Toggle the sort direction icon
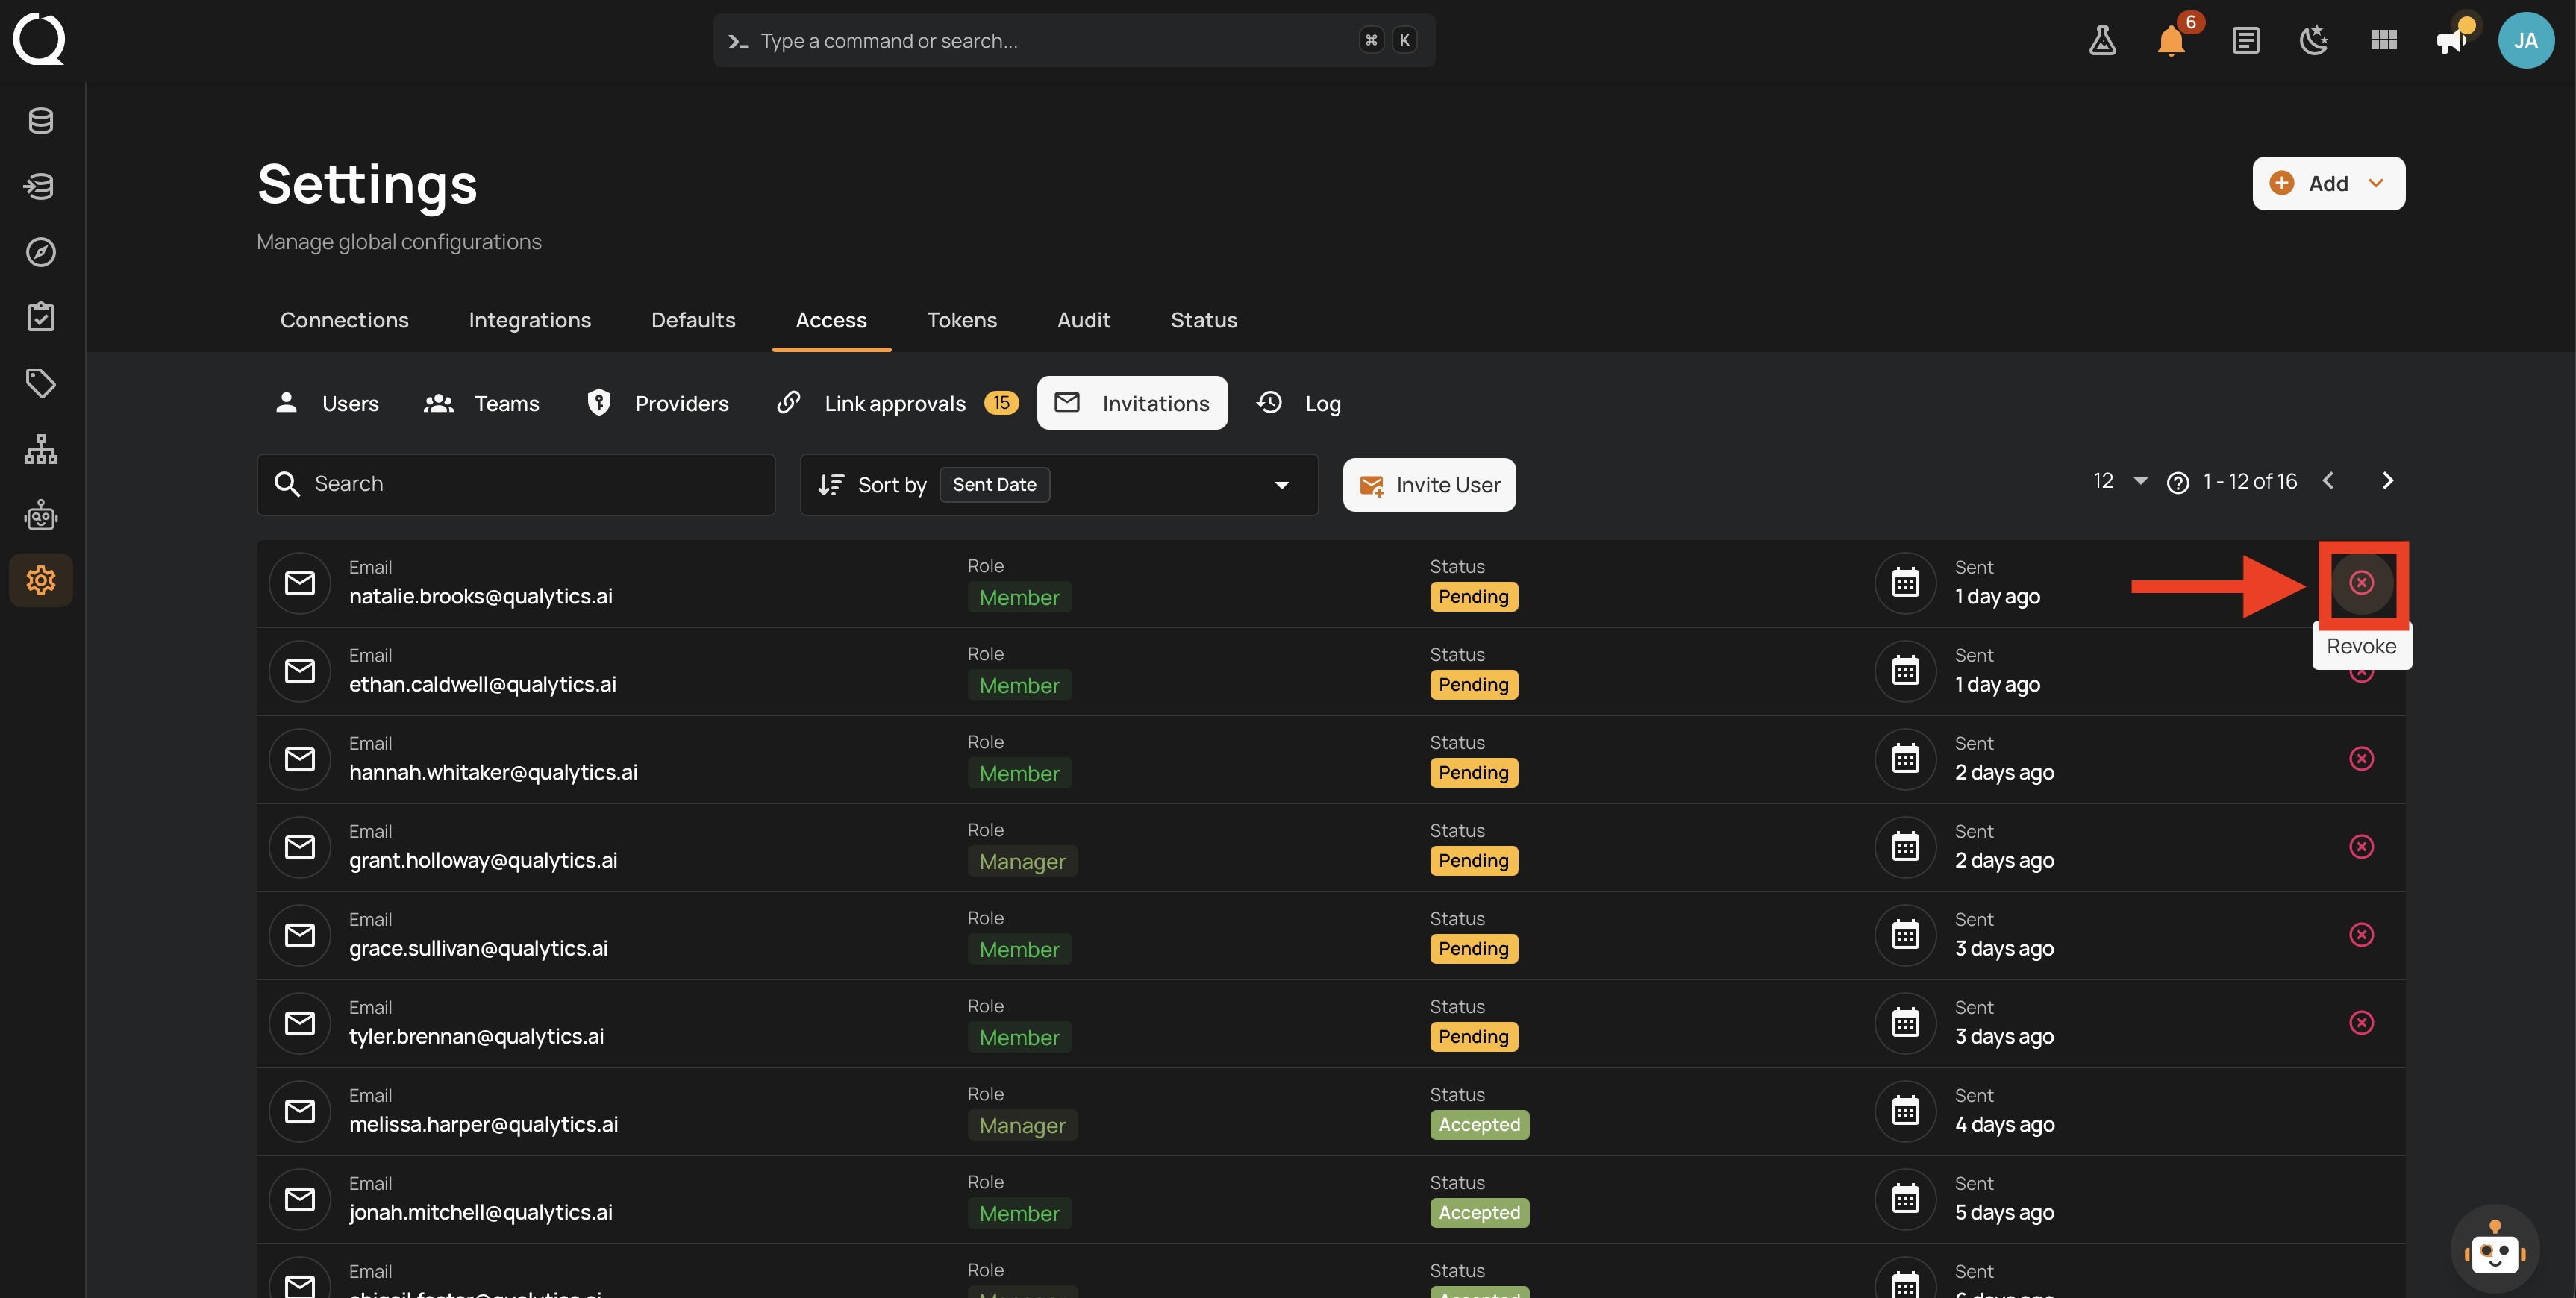2576x1298 pixels. (x=831, y=485)
